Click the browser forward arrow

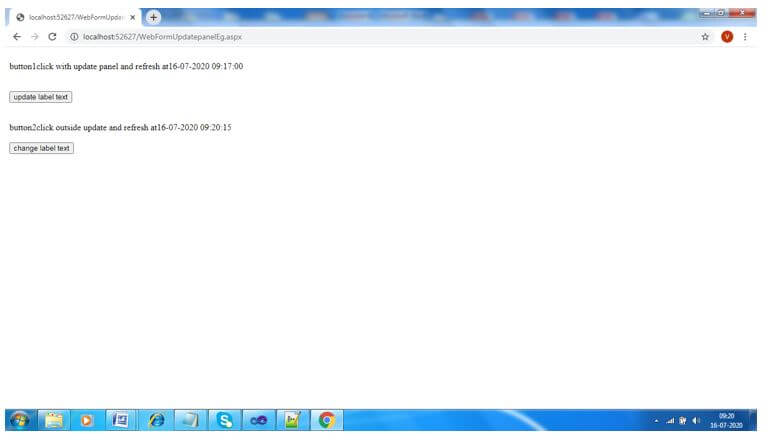[34, 37]
